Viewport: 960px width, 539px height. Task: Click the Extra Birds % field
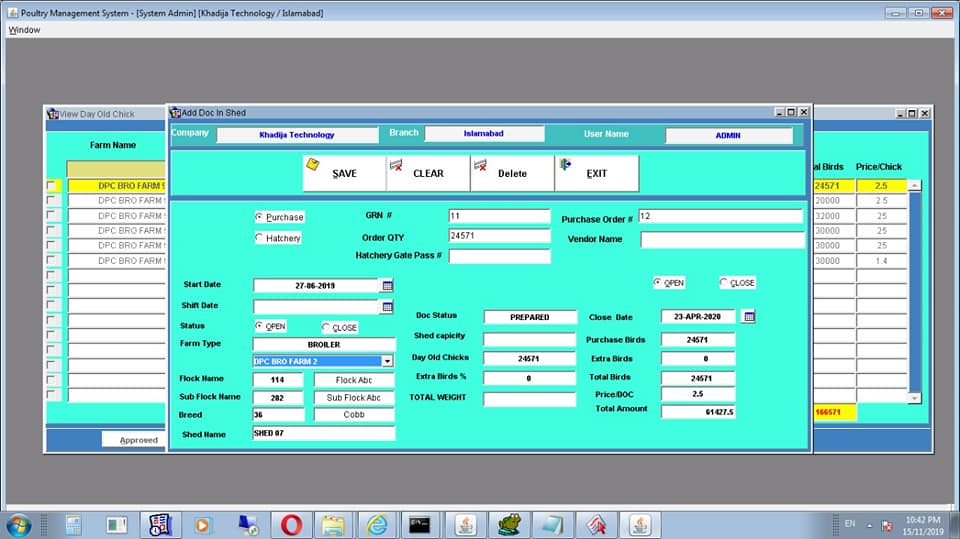(x=530, y=379)
